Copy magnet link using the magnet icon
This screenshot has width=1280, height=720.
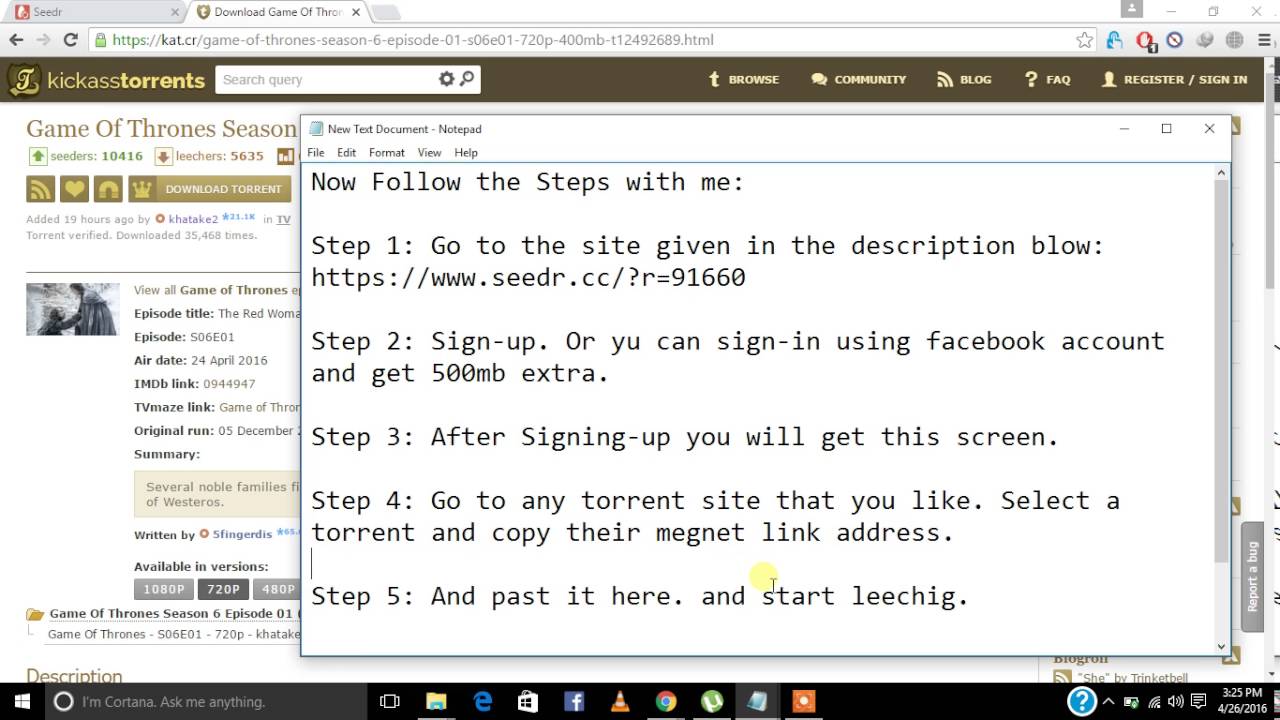tap(107, 189)
